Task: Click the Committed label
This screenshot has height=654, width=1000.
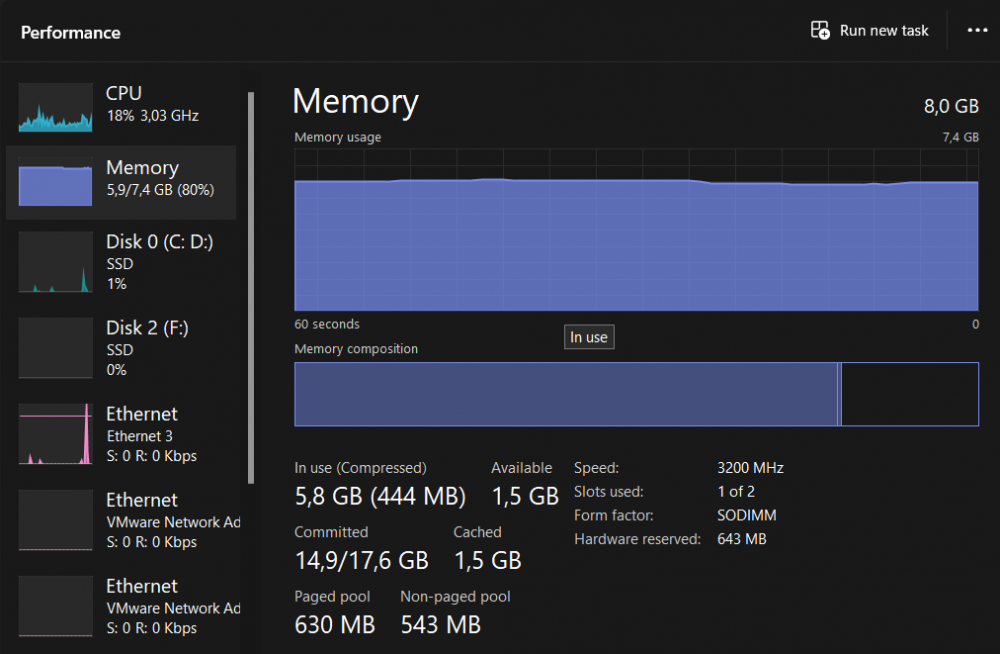Action: click(x=331, y=532)
